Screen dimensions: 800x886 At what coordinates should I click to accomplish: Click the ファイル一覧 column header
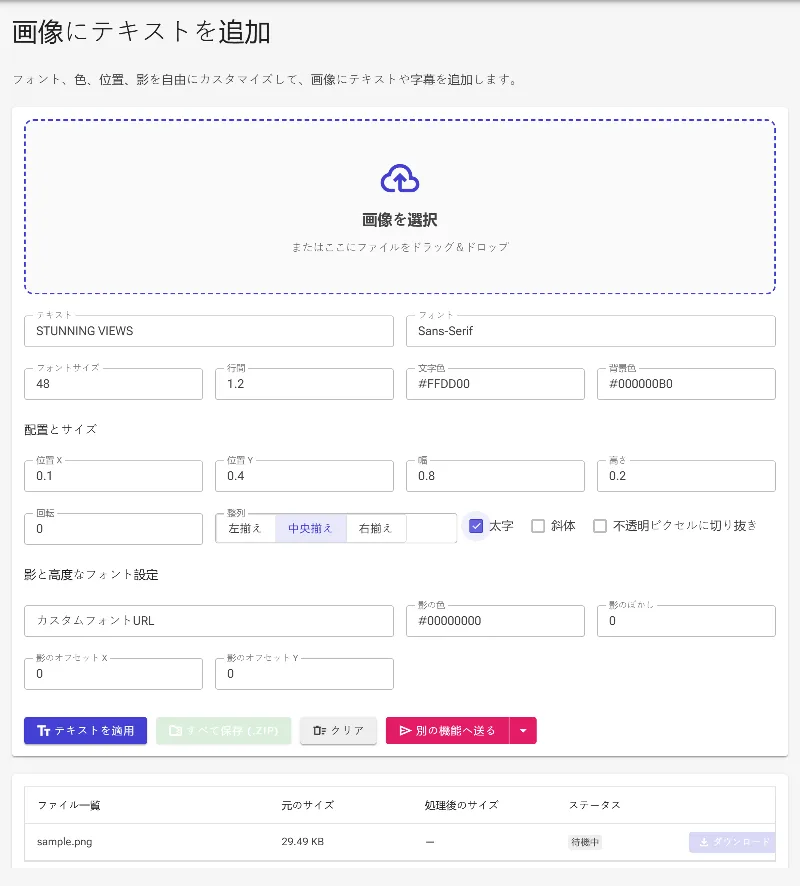pos(69,805)
